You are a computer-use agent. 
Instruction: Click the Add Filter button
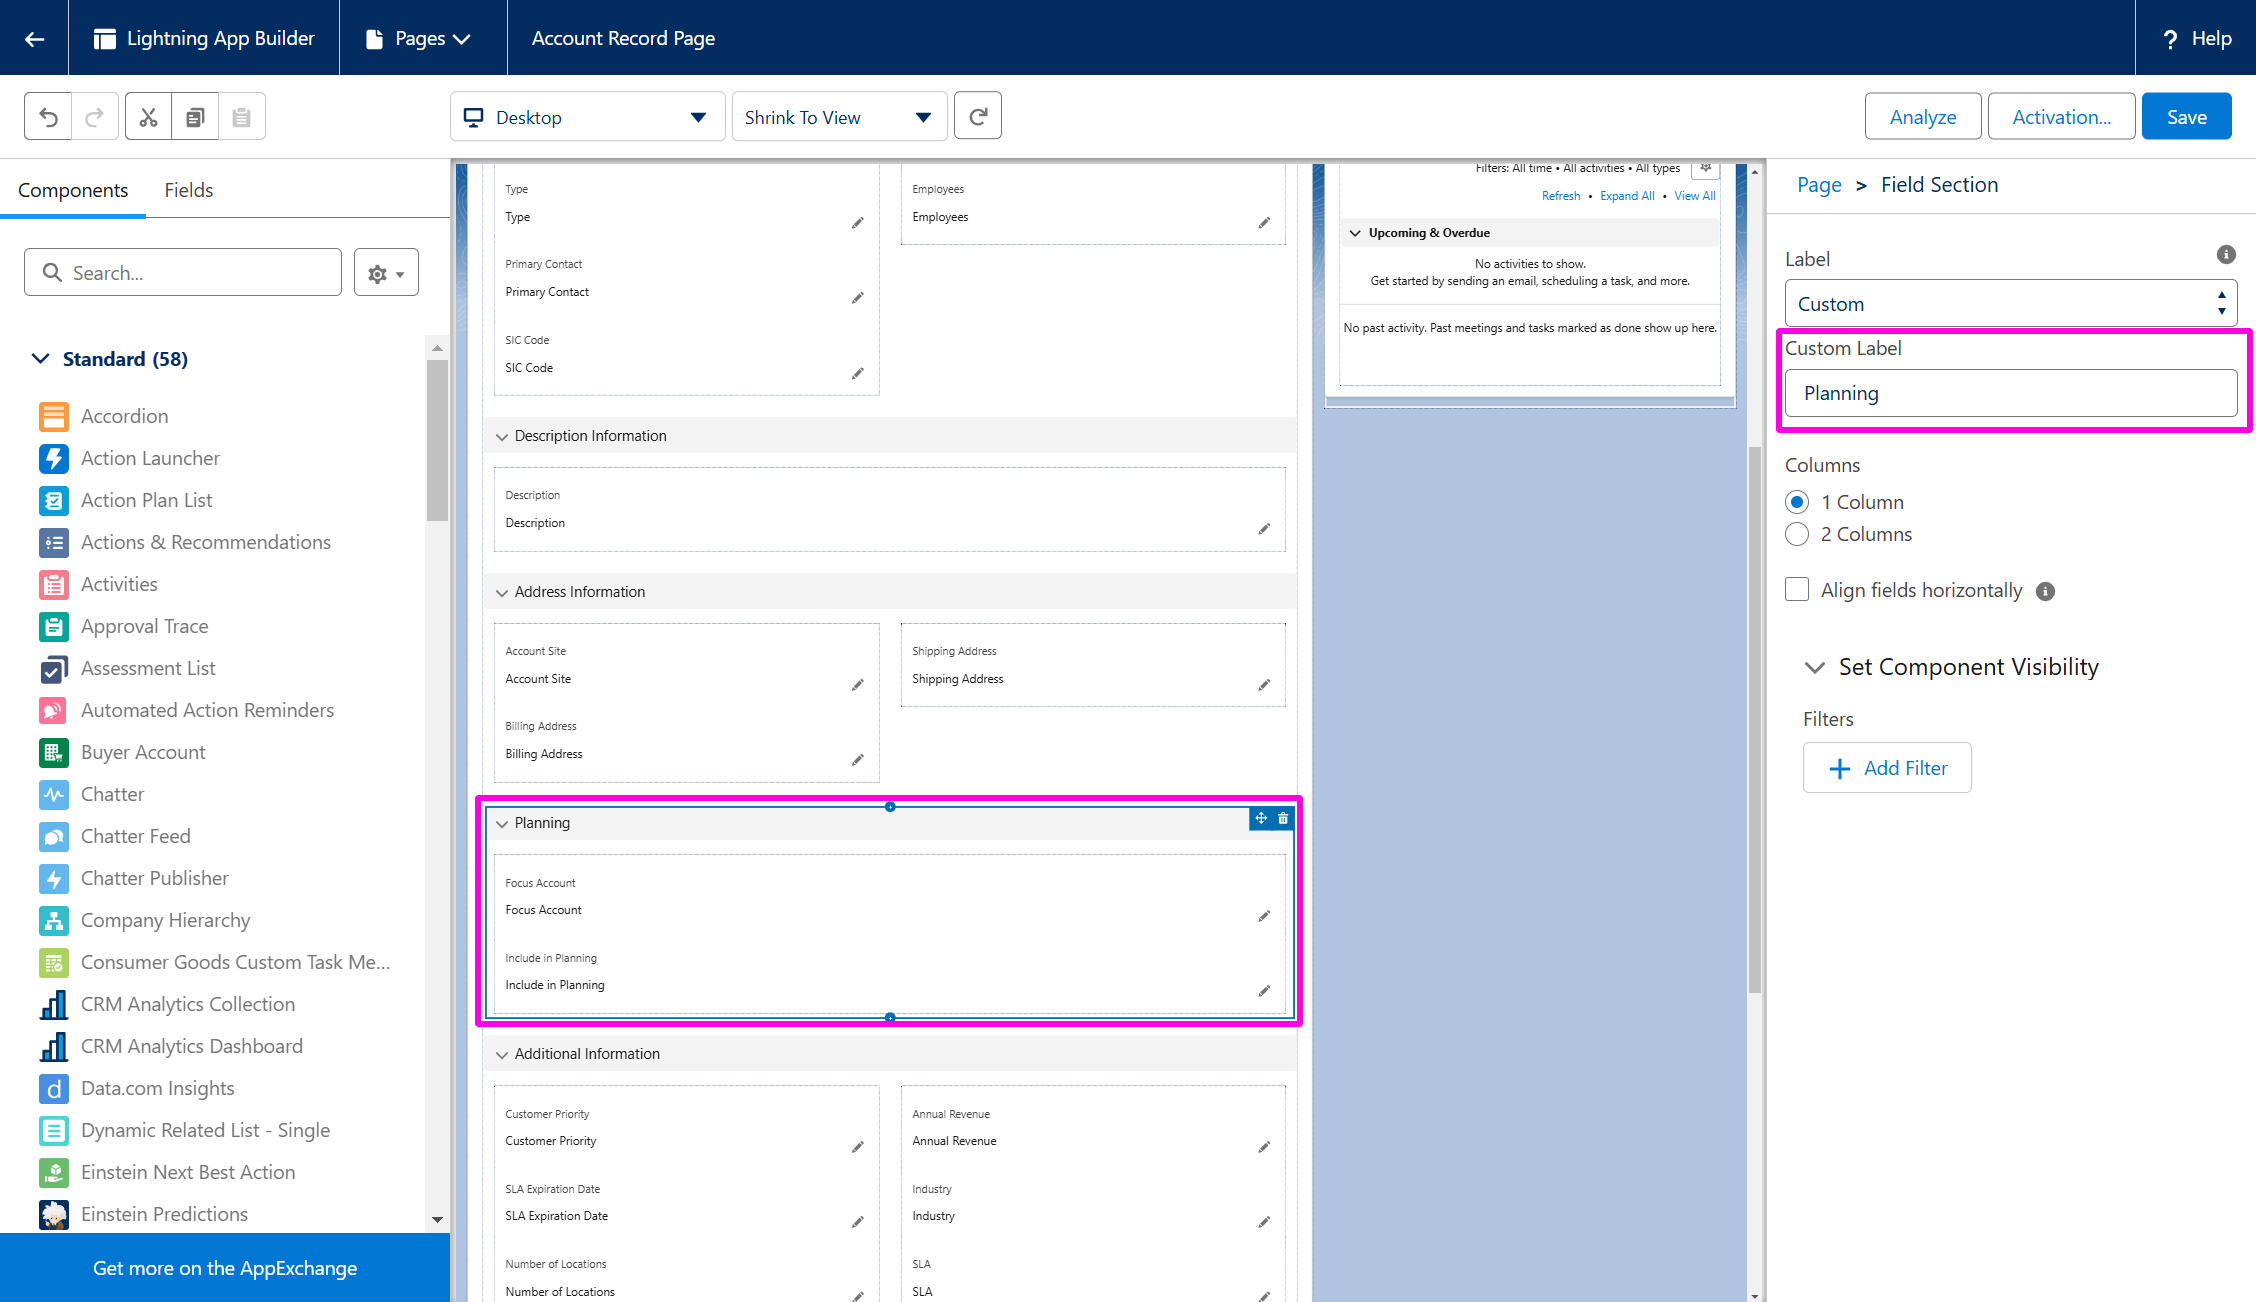(1887, 768)
